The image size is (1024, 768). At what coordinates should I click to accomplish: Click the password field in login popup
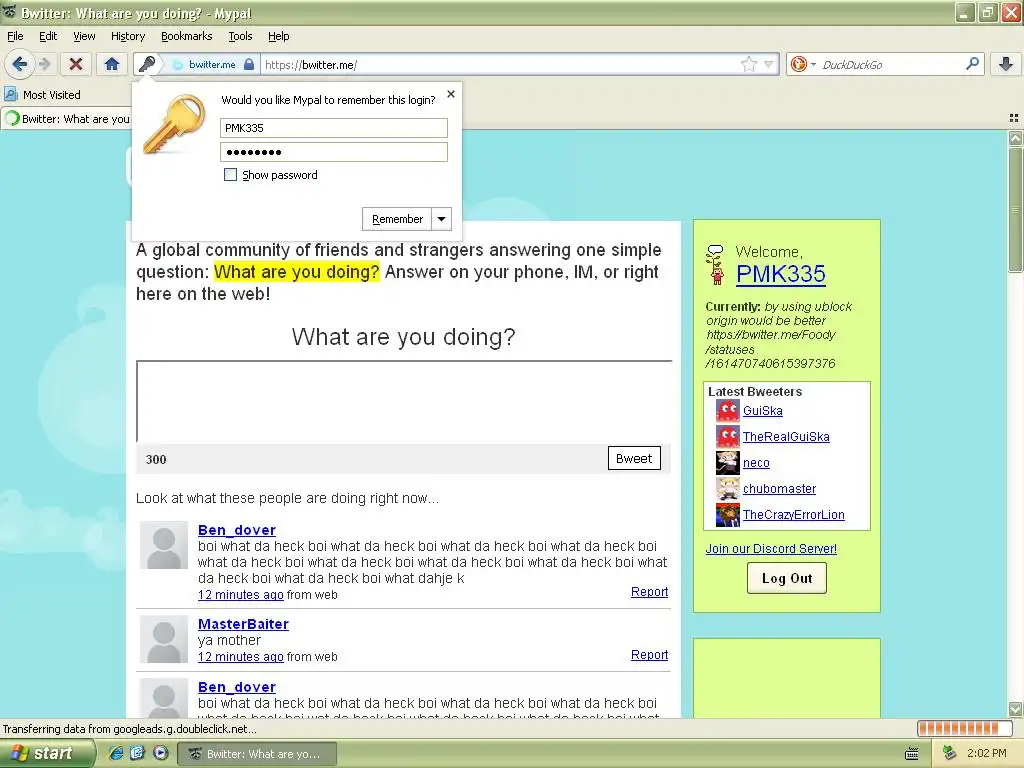pyautogui.click(x=334, y=152)
